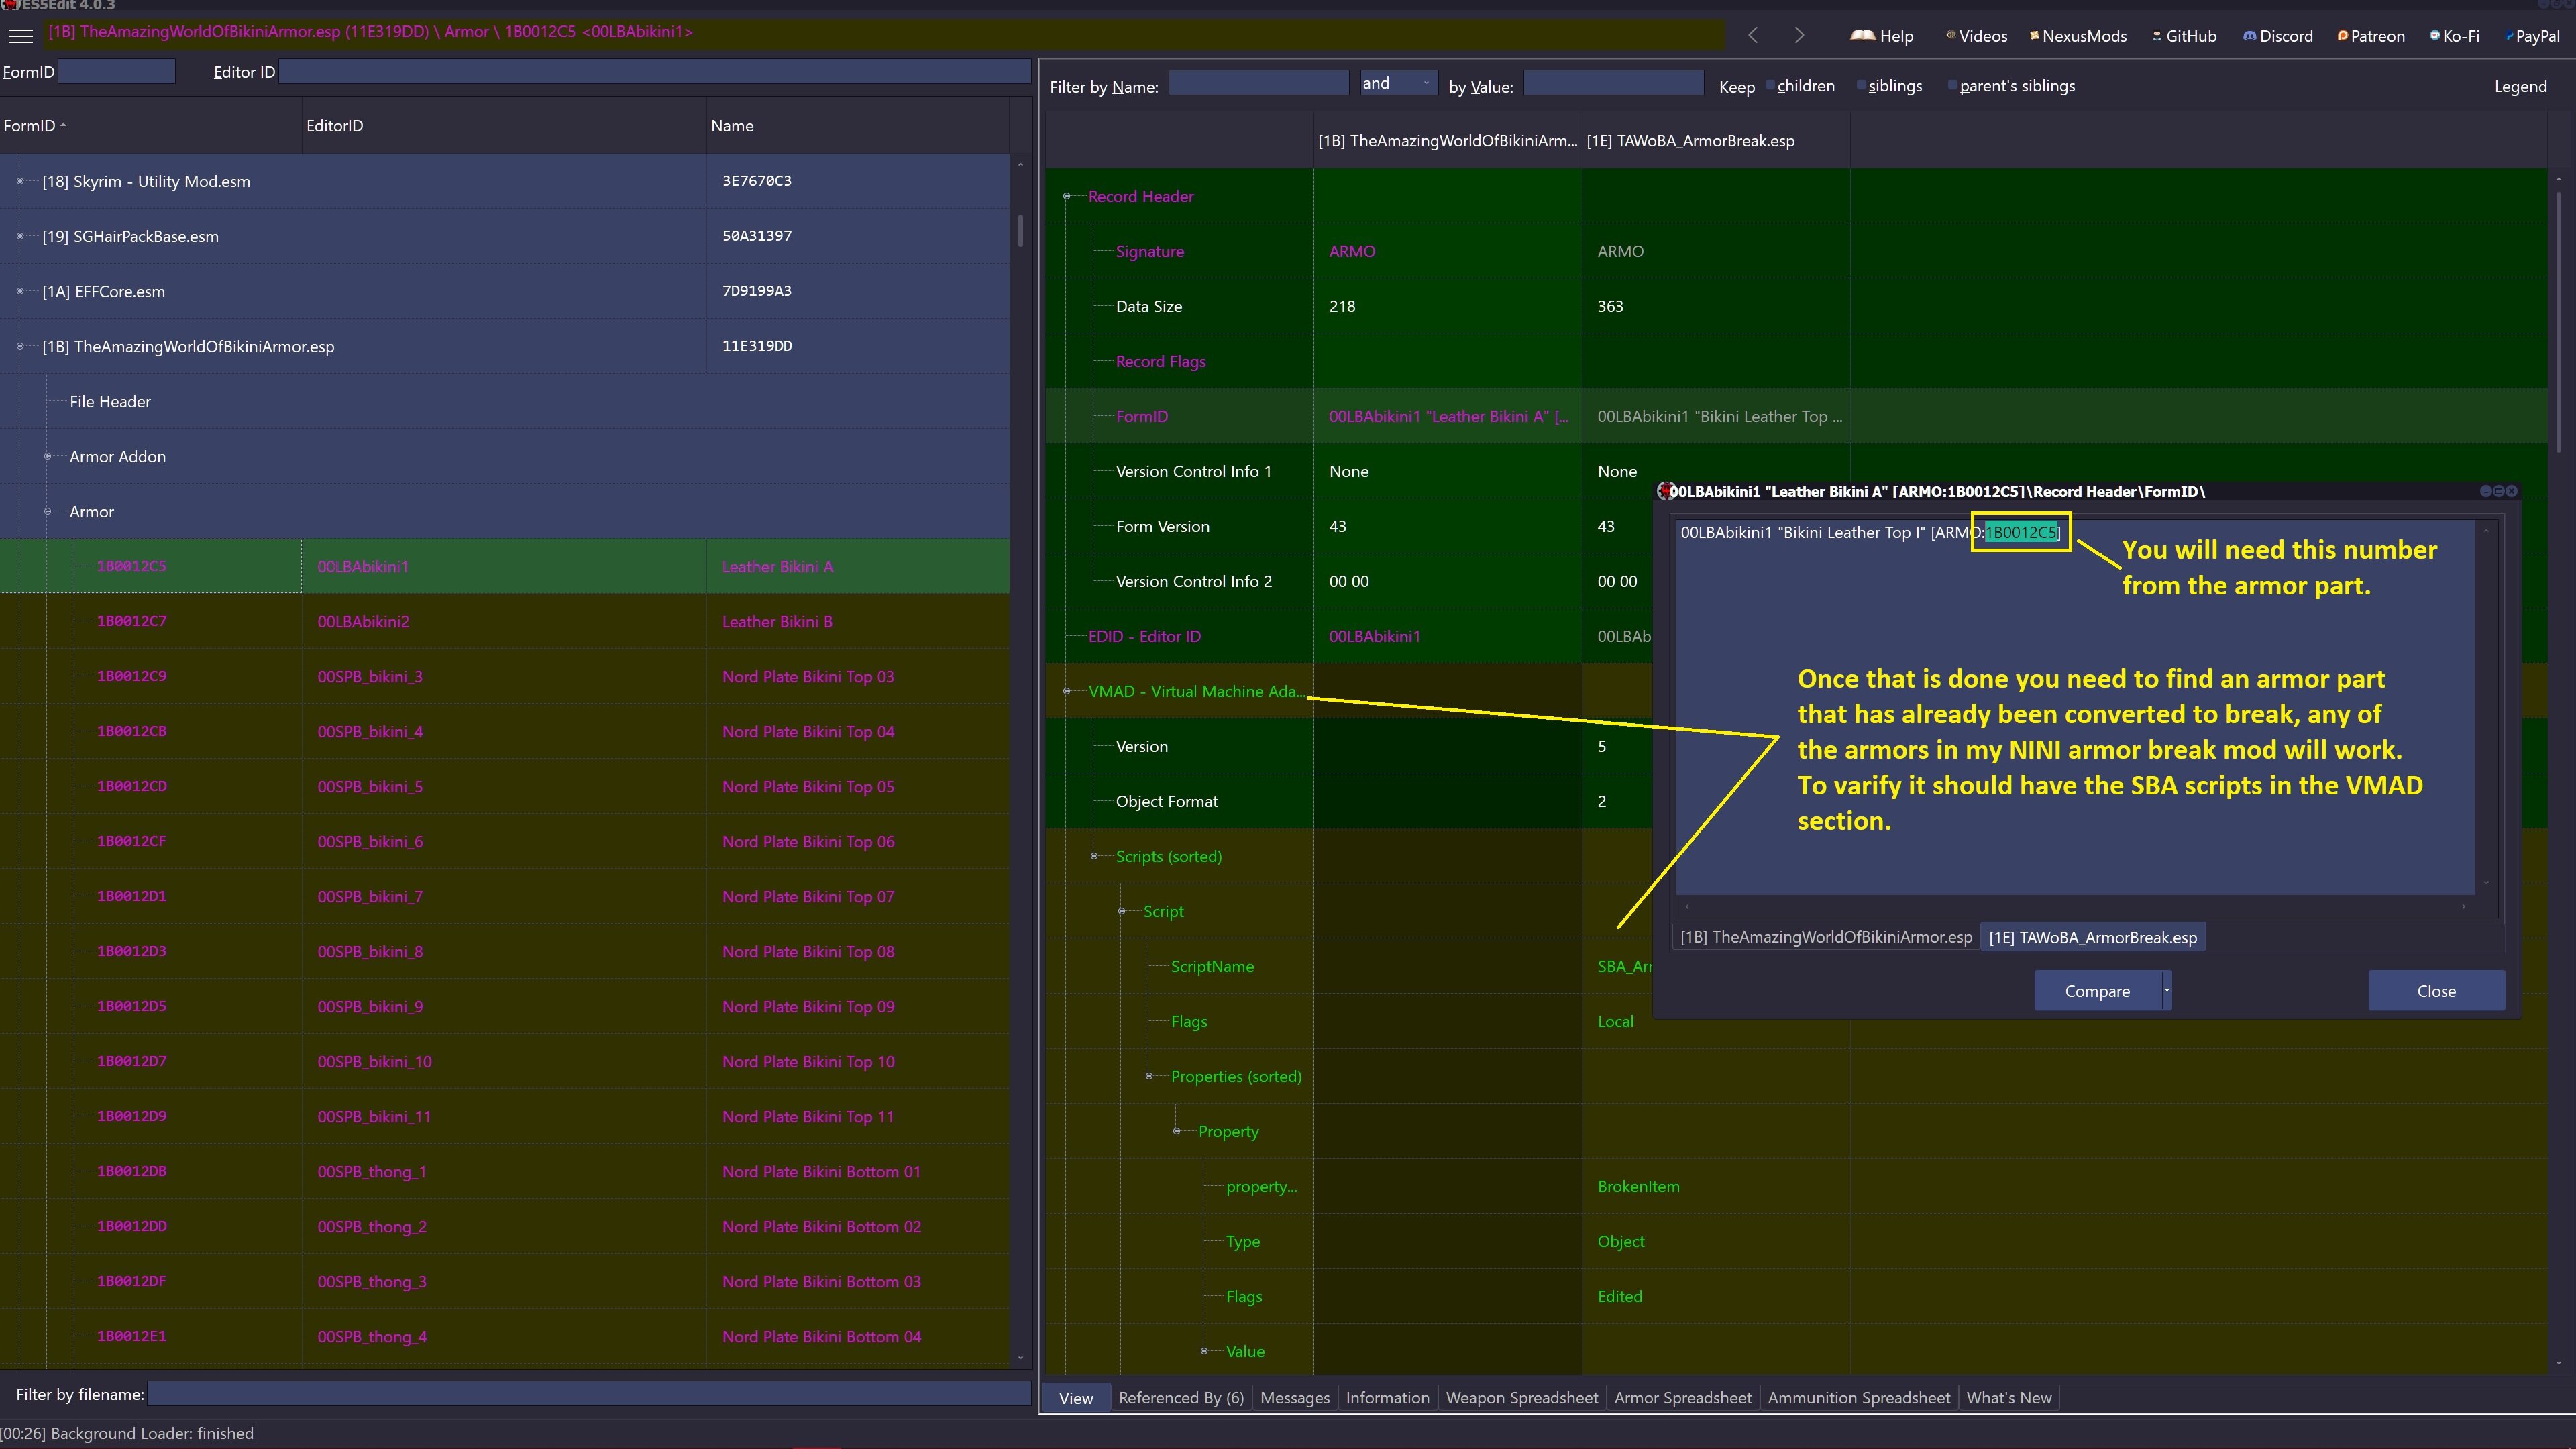
Task: Enable the Keep siblings checkbox
Action: click(x=1861, y=86)
